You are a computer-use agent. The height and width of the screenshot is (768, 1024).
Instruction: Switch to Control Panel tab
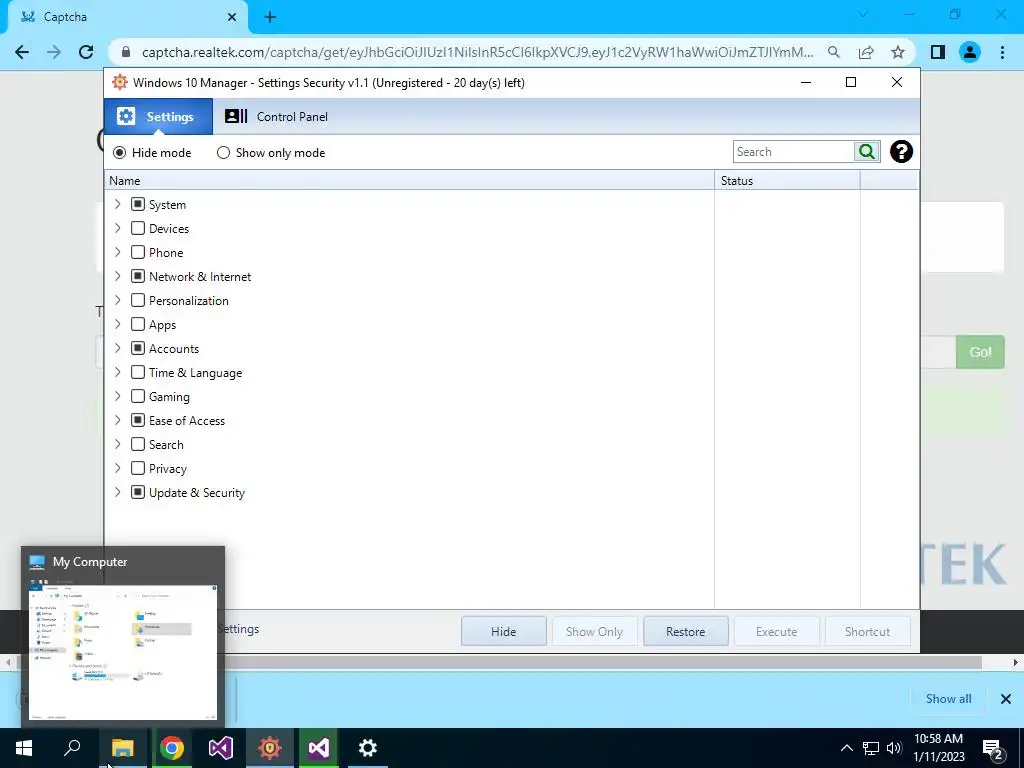[x=276, y=116]
